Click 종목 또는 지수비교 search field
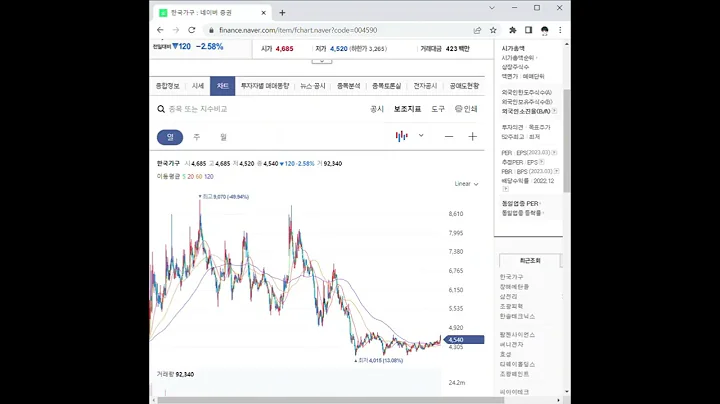 tap(198, 109)
